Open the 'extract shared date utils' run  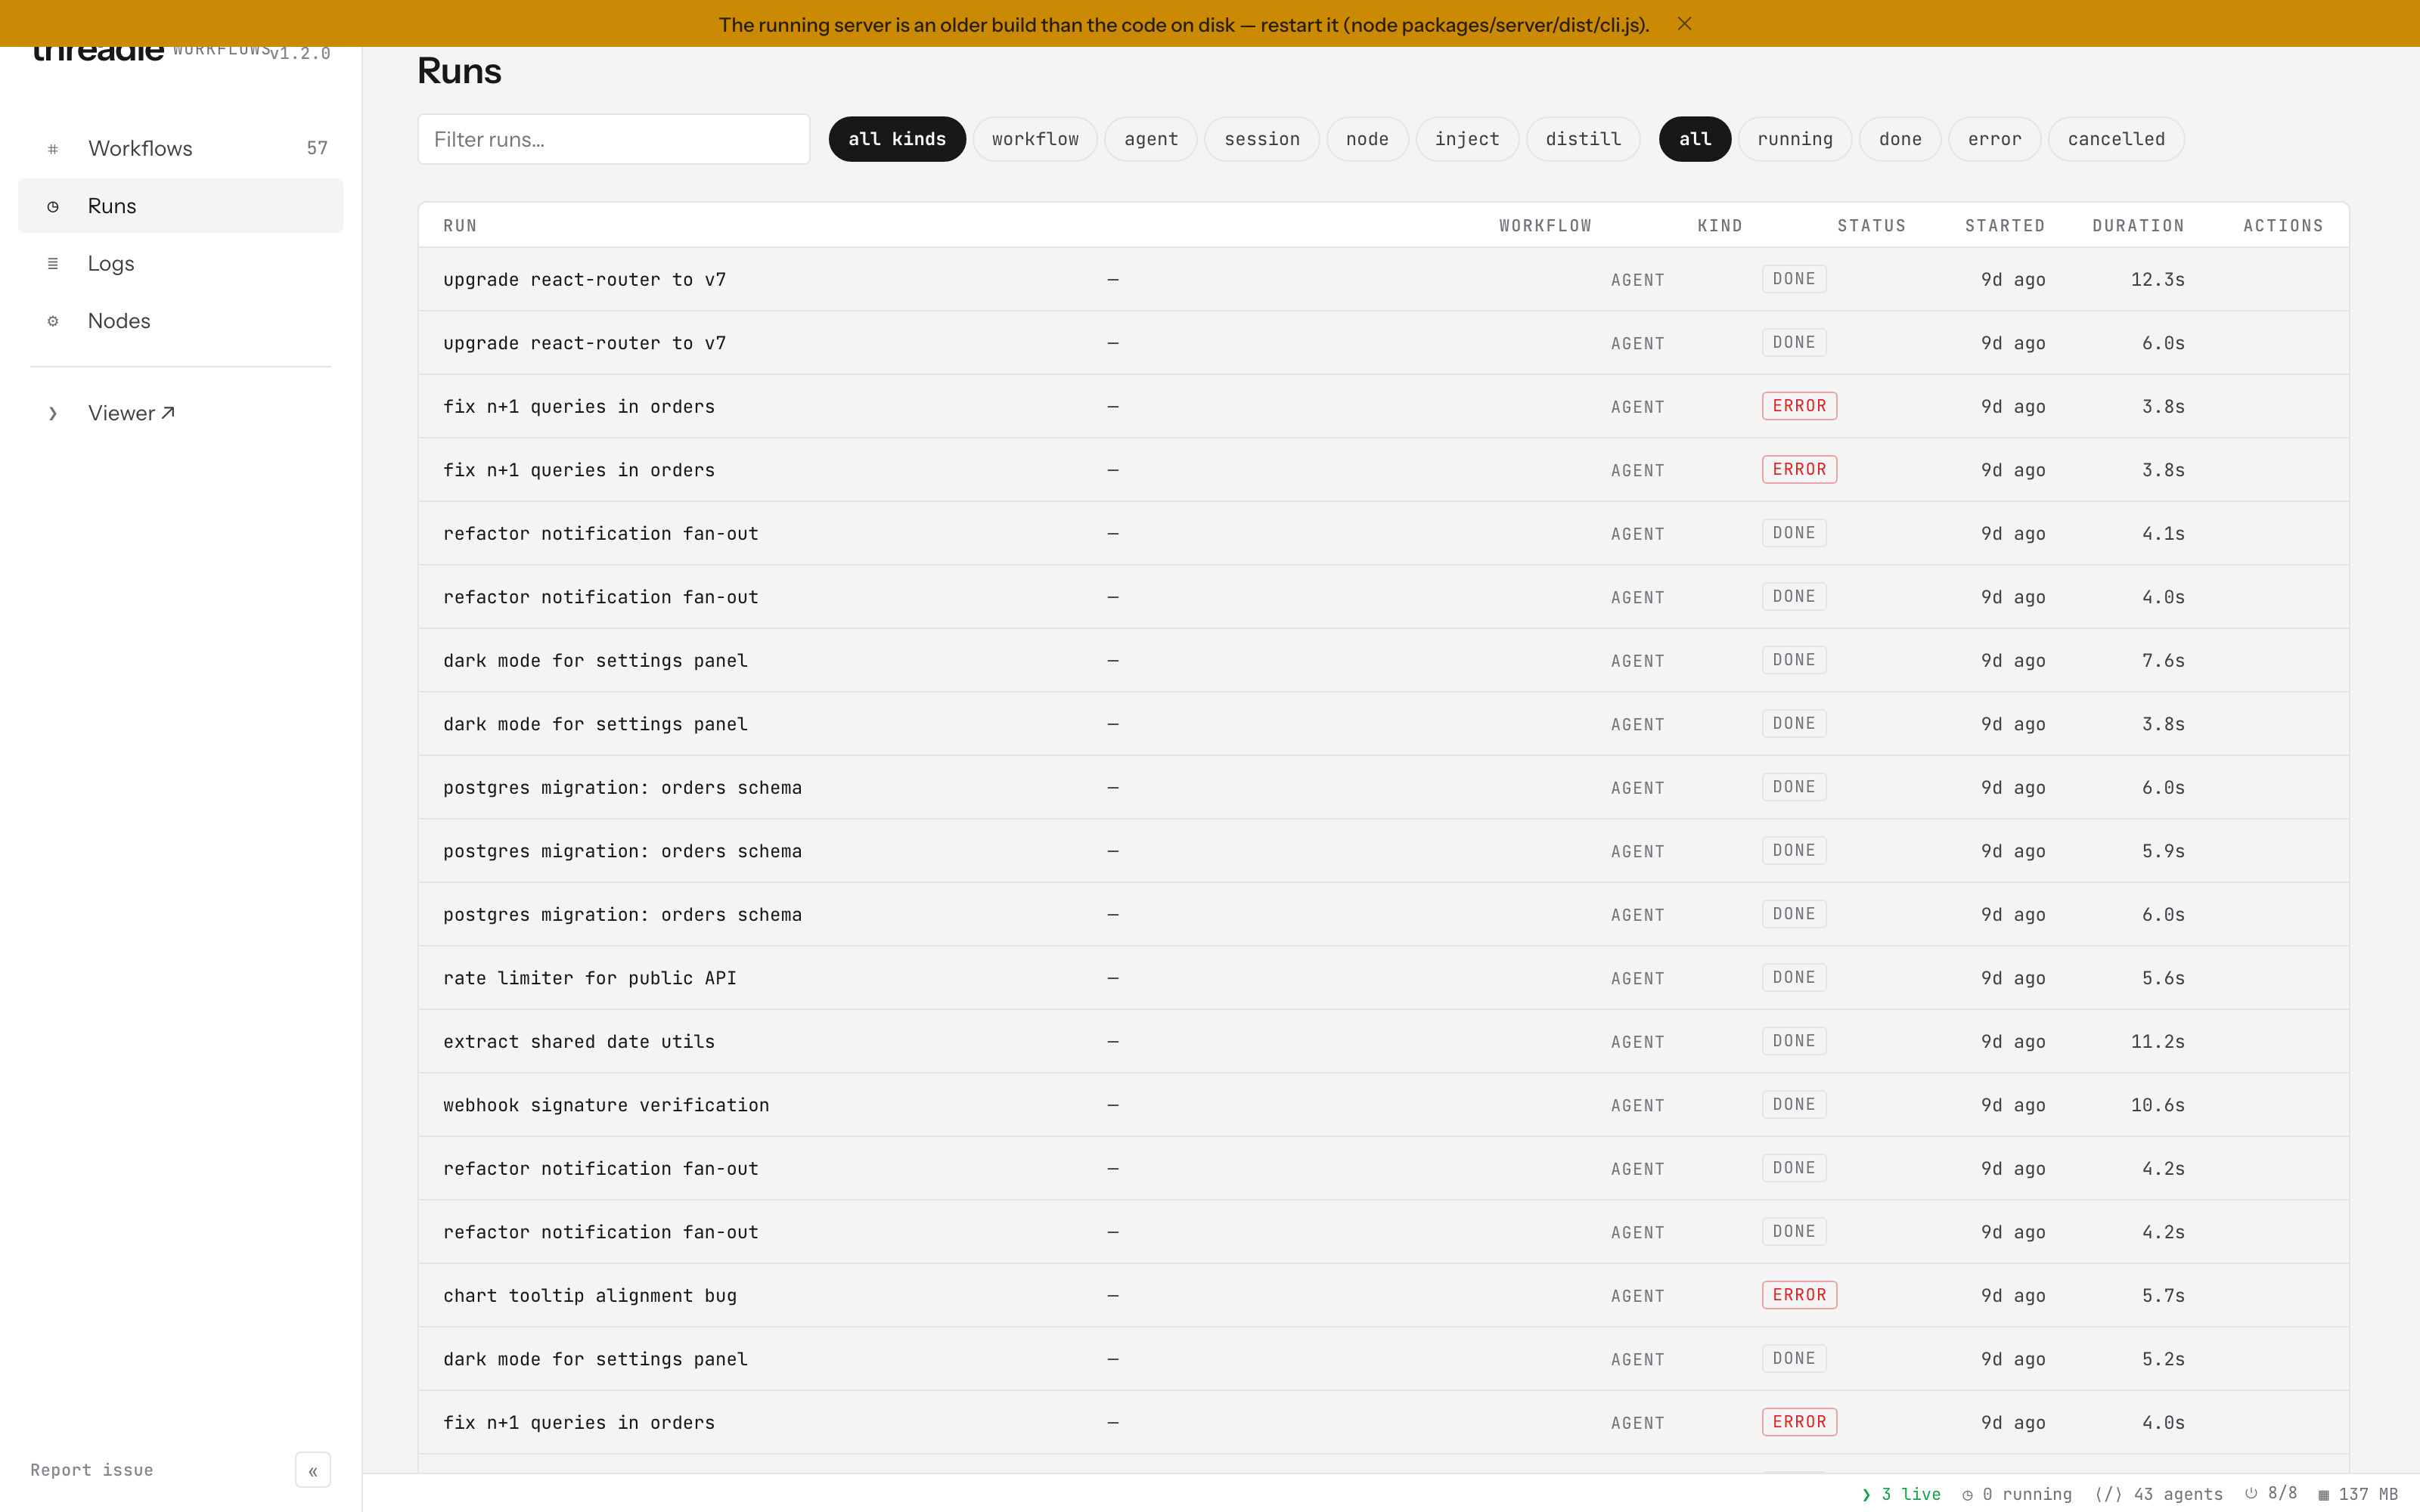[x=1383, y=1042]
